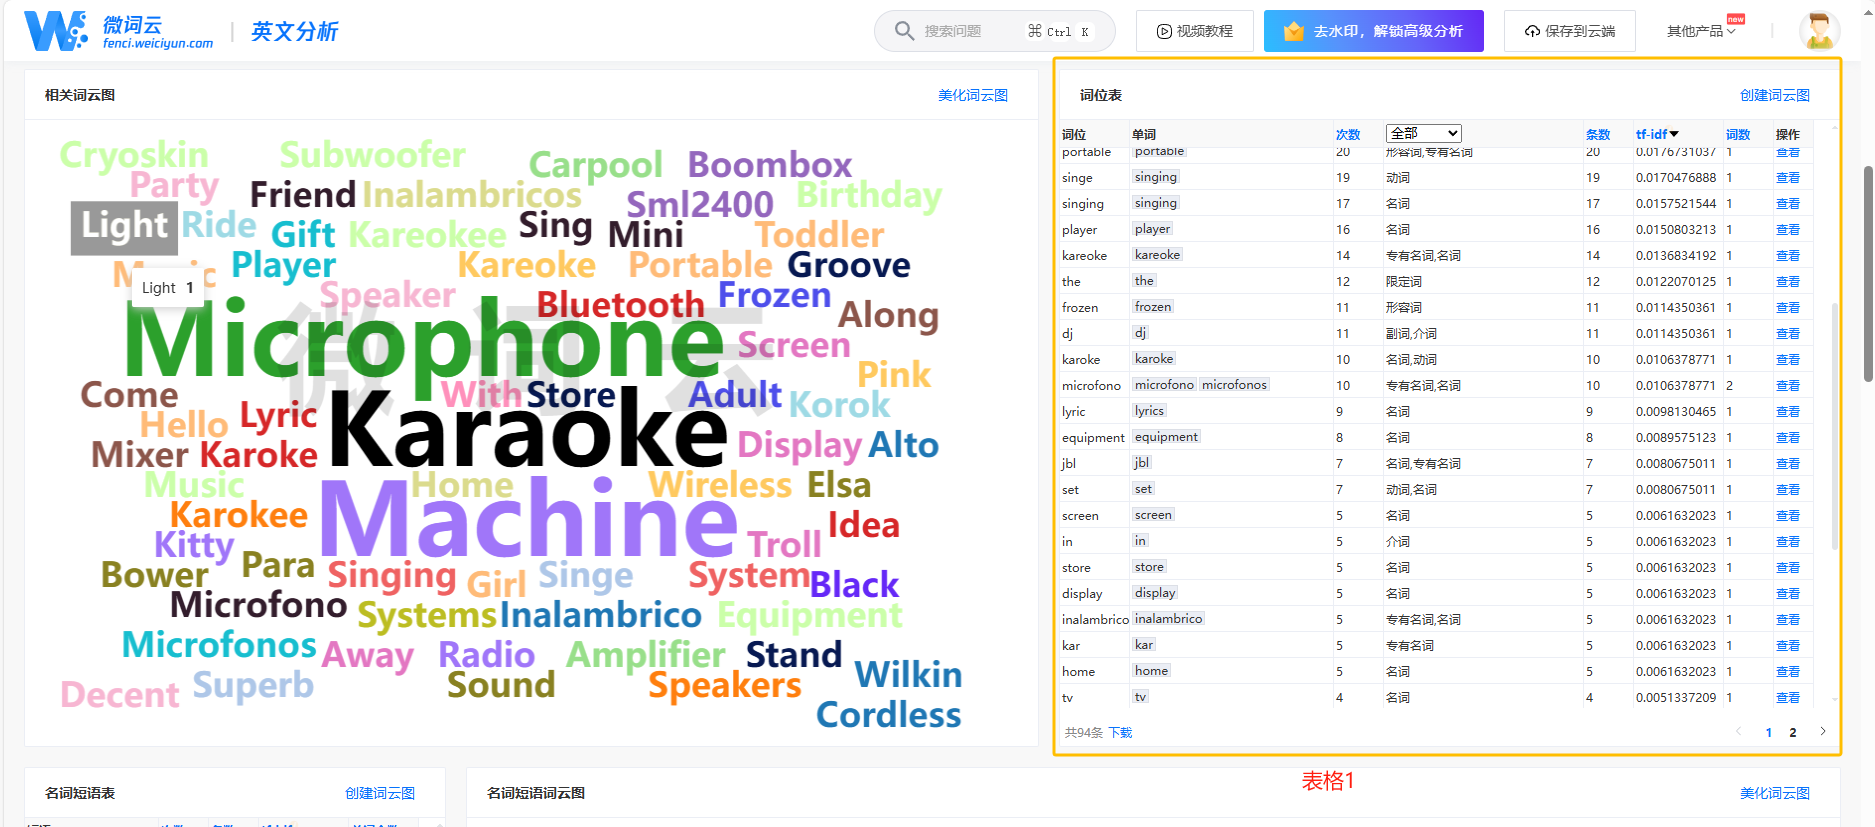Click the highlighted word Light in cloud
The height and width of the screenshot is (827, 1875).
coord(124,226)
